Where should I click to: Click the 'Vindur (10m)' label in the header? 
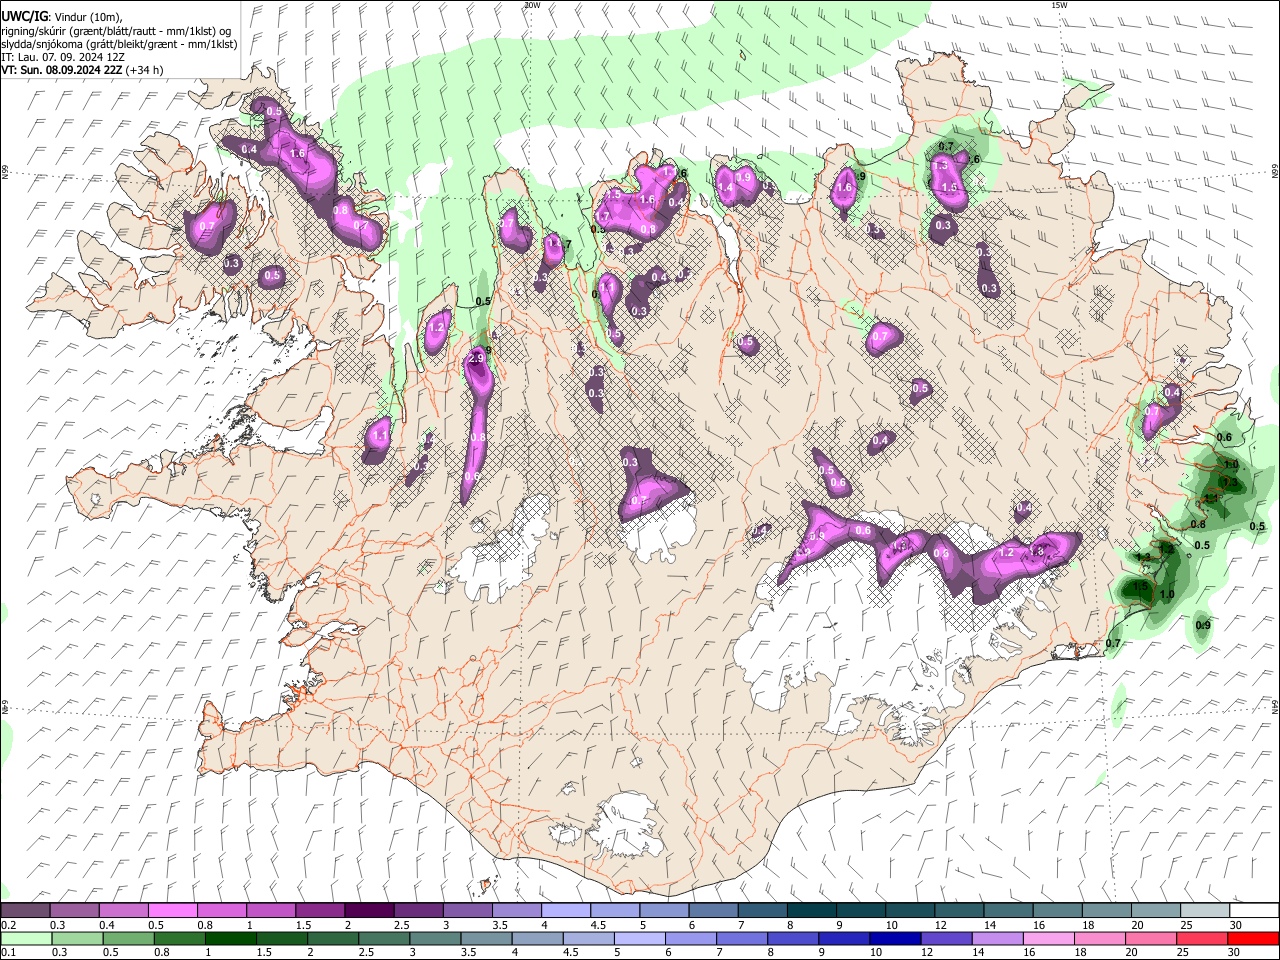[90, 17]
